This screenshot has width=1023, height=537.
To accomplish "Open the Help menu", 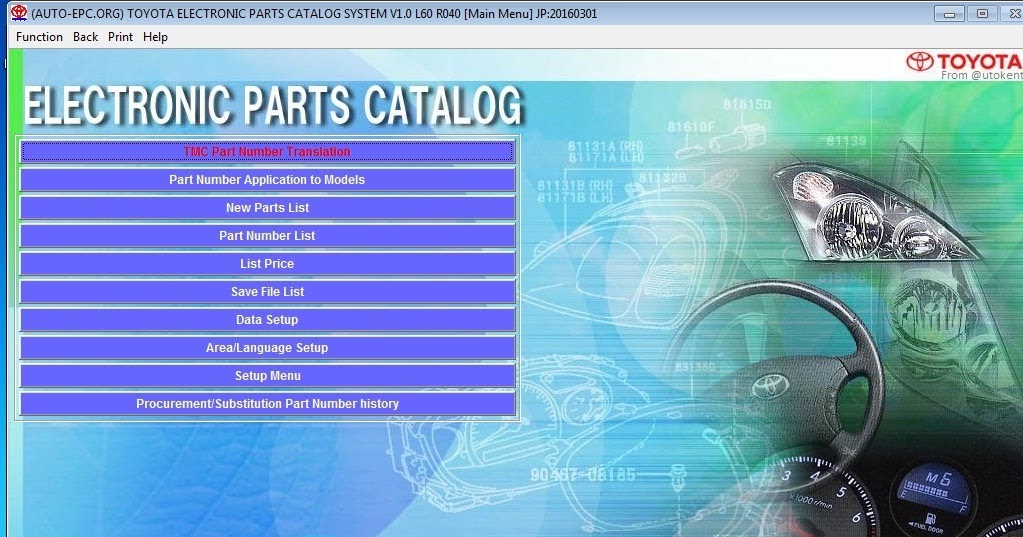I will pos(155,37).
